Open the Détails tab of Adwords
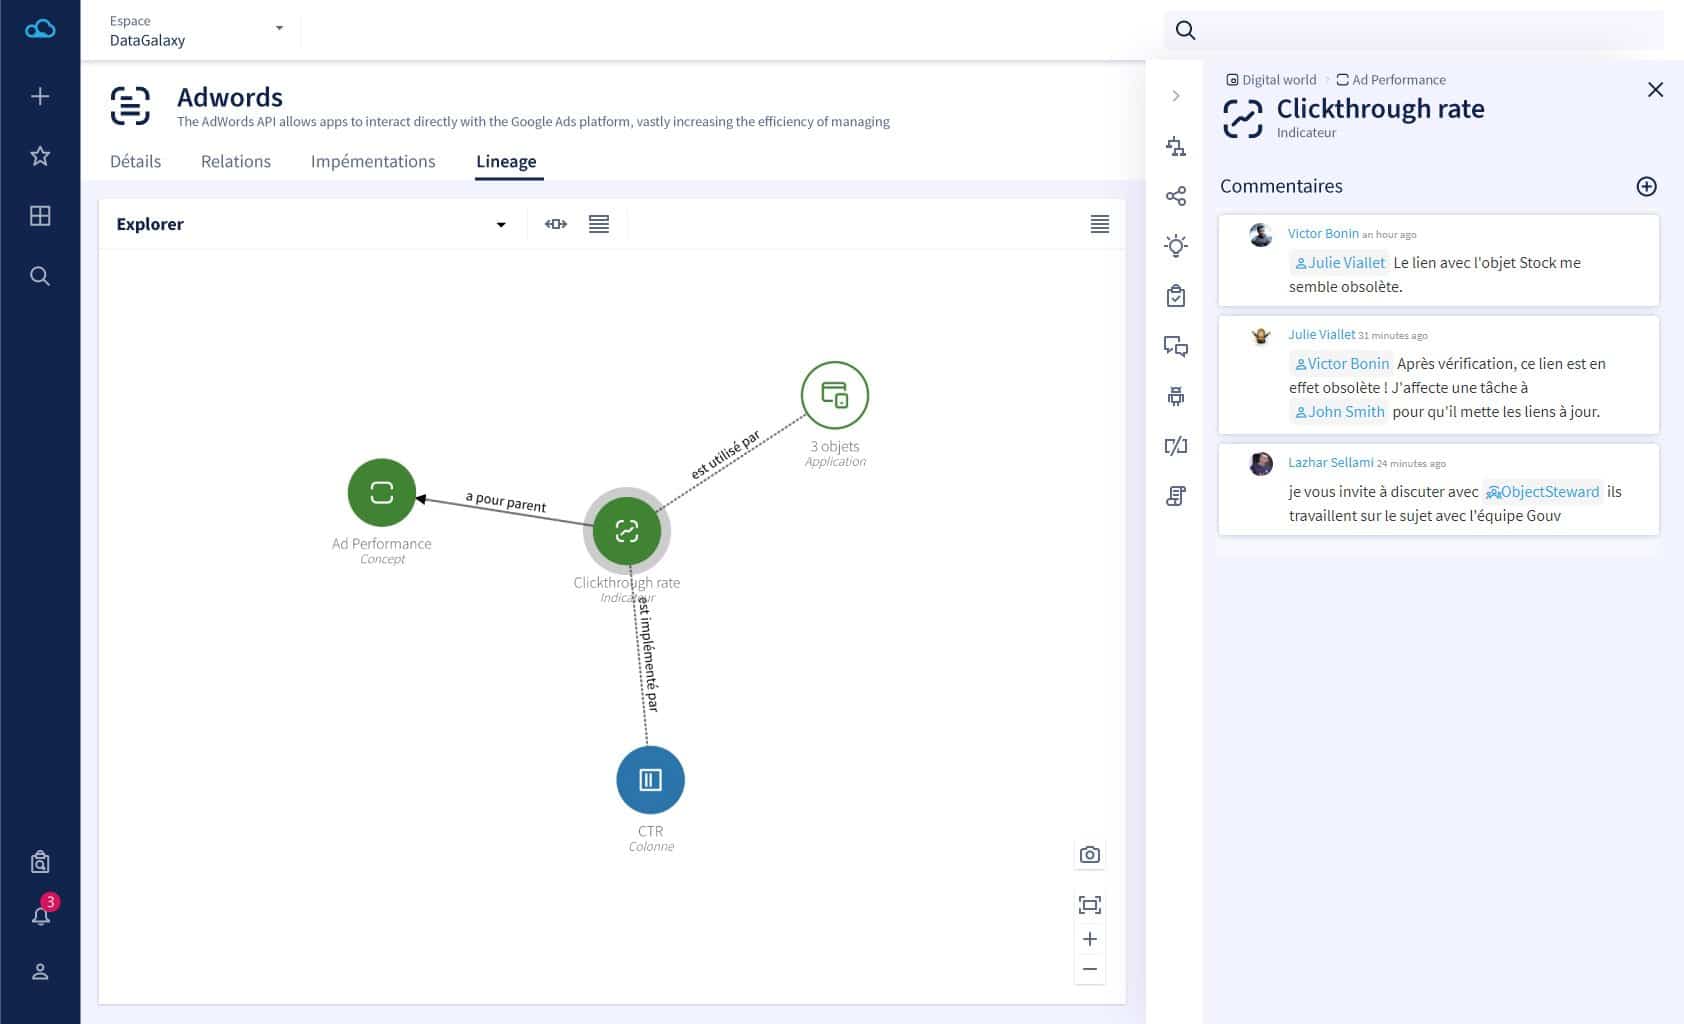Image resolution: width=1684 pixels, height=1024 pixels. pyautogui.click(x=135, y=161)
